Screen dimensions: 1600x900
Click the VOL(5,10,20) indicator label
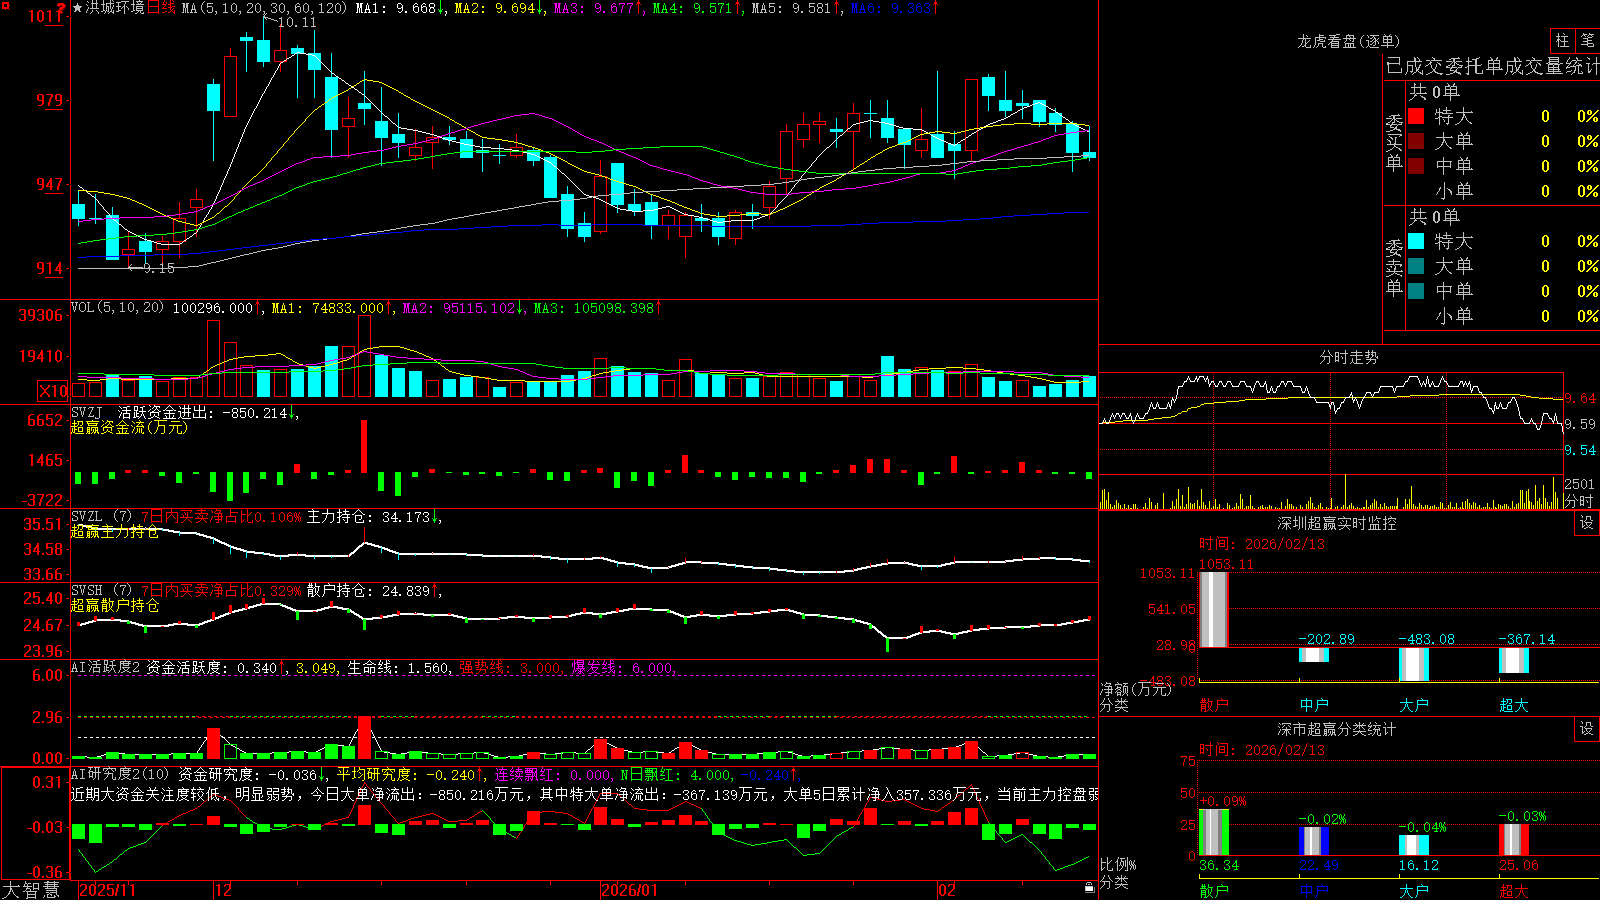coord(117,308)
